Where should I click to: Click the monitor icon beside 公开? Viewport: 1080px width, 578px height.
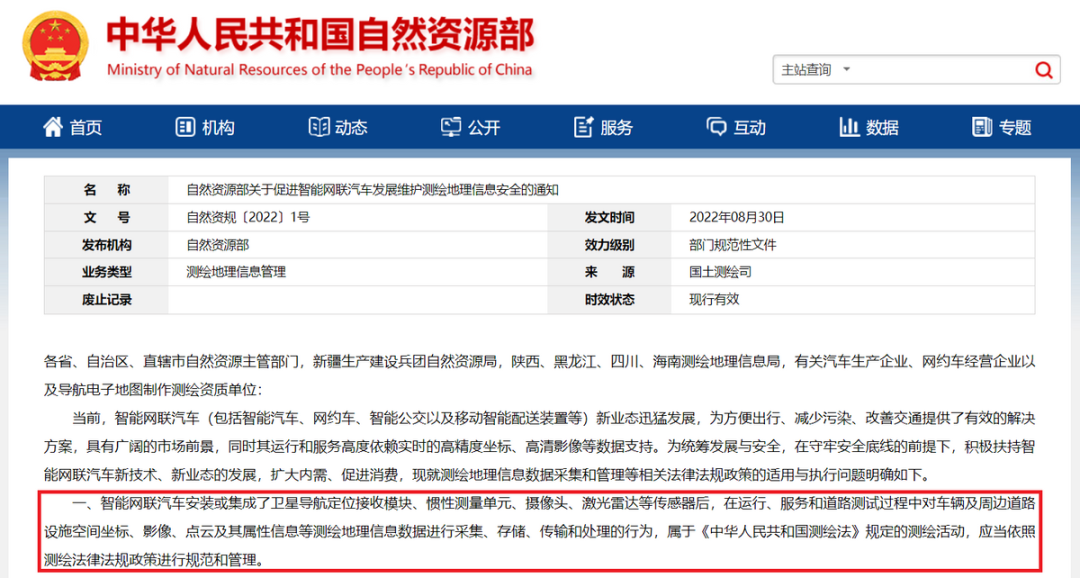tap(451, 127)
